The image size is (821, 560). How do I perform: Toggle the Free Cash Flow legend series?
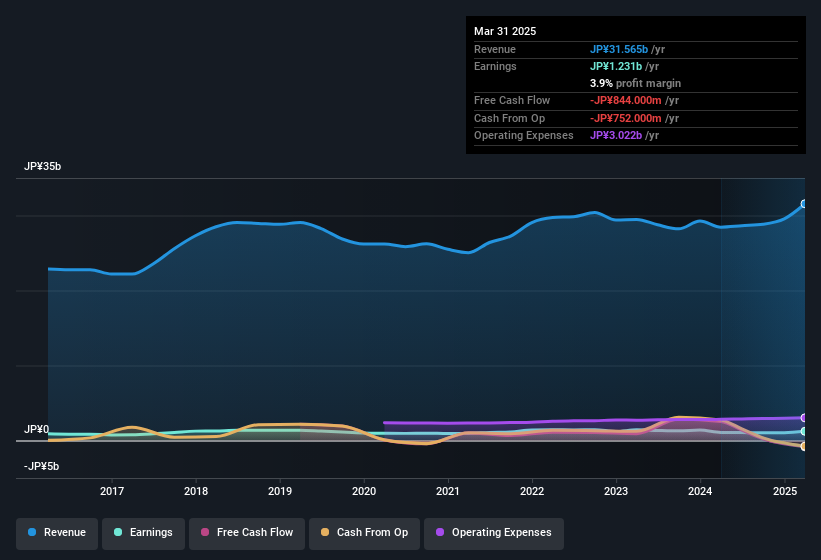click(247, 533)
